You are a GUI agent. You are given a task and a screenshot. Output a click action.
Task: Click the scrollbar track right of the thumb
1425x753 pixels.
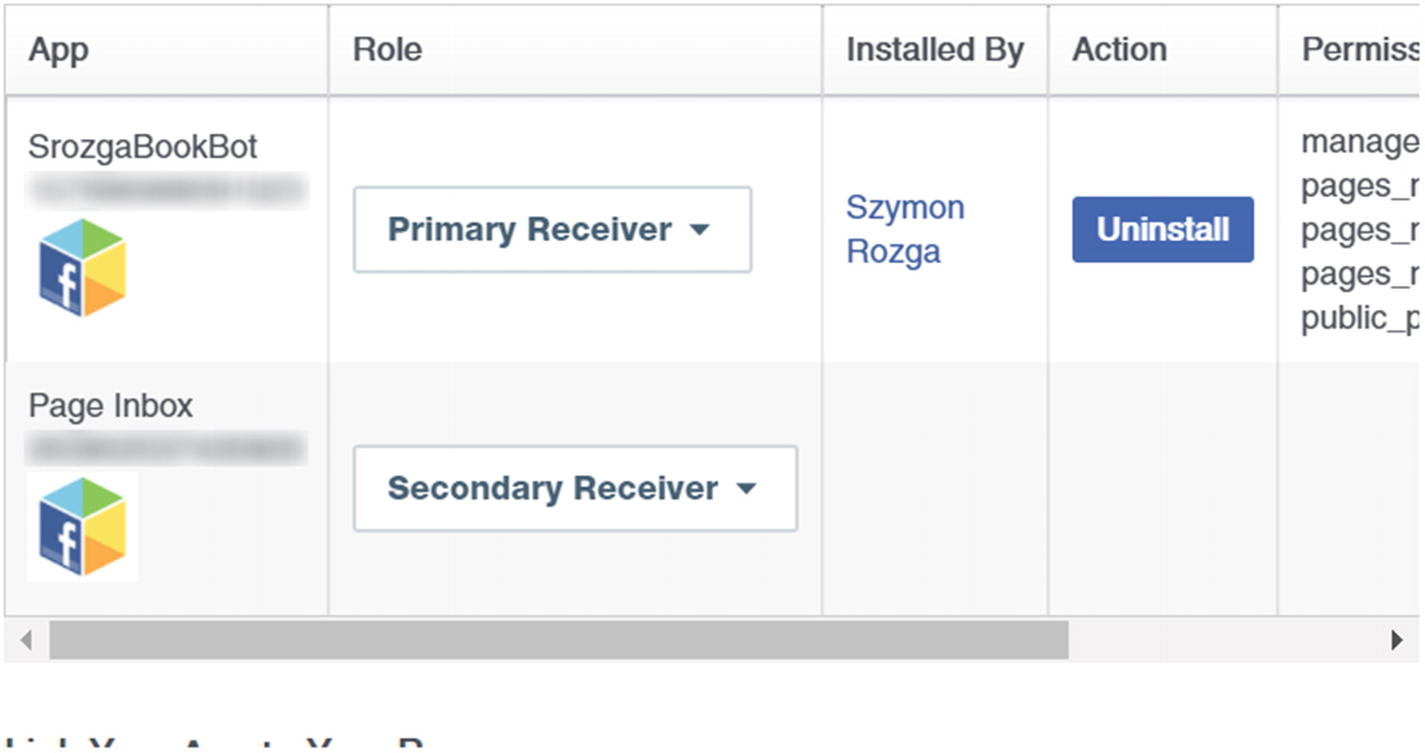[1220, 640]
